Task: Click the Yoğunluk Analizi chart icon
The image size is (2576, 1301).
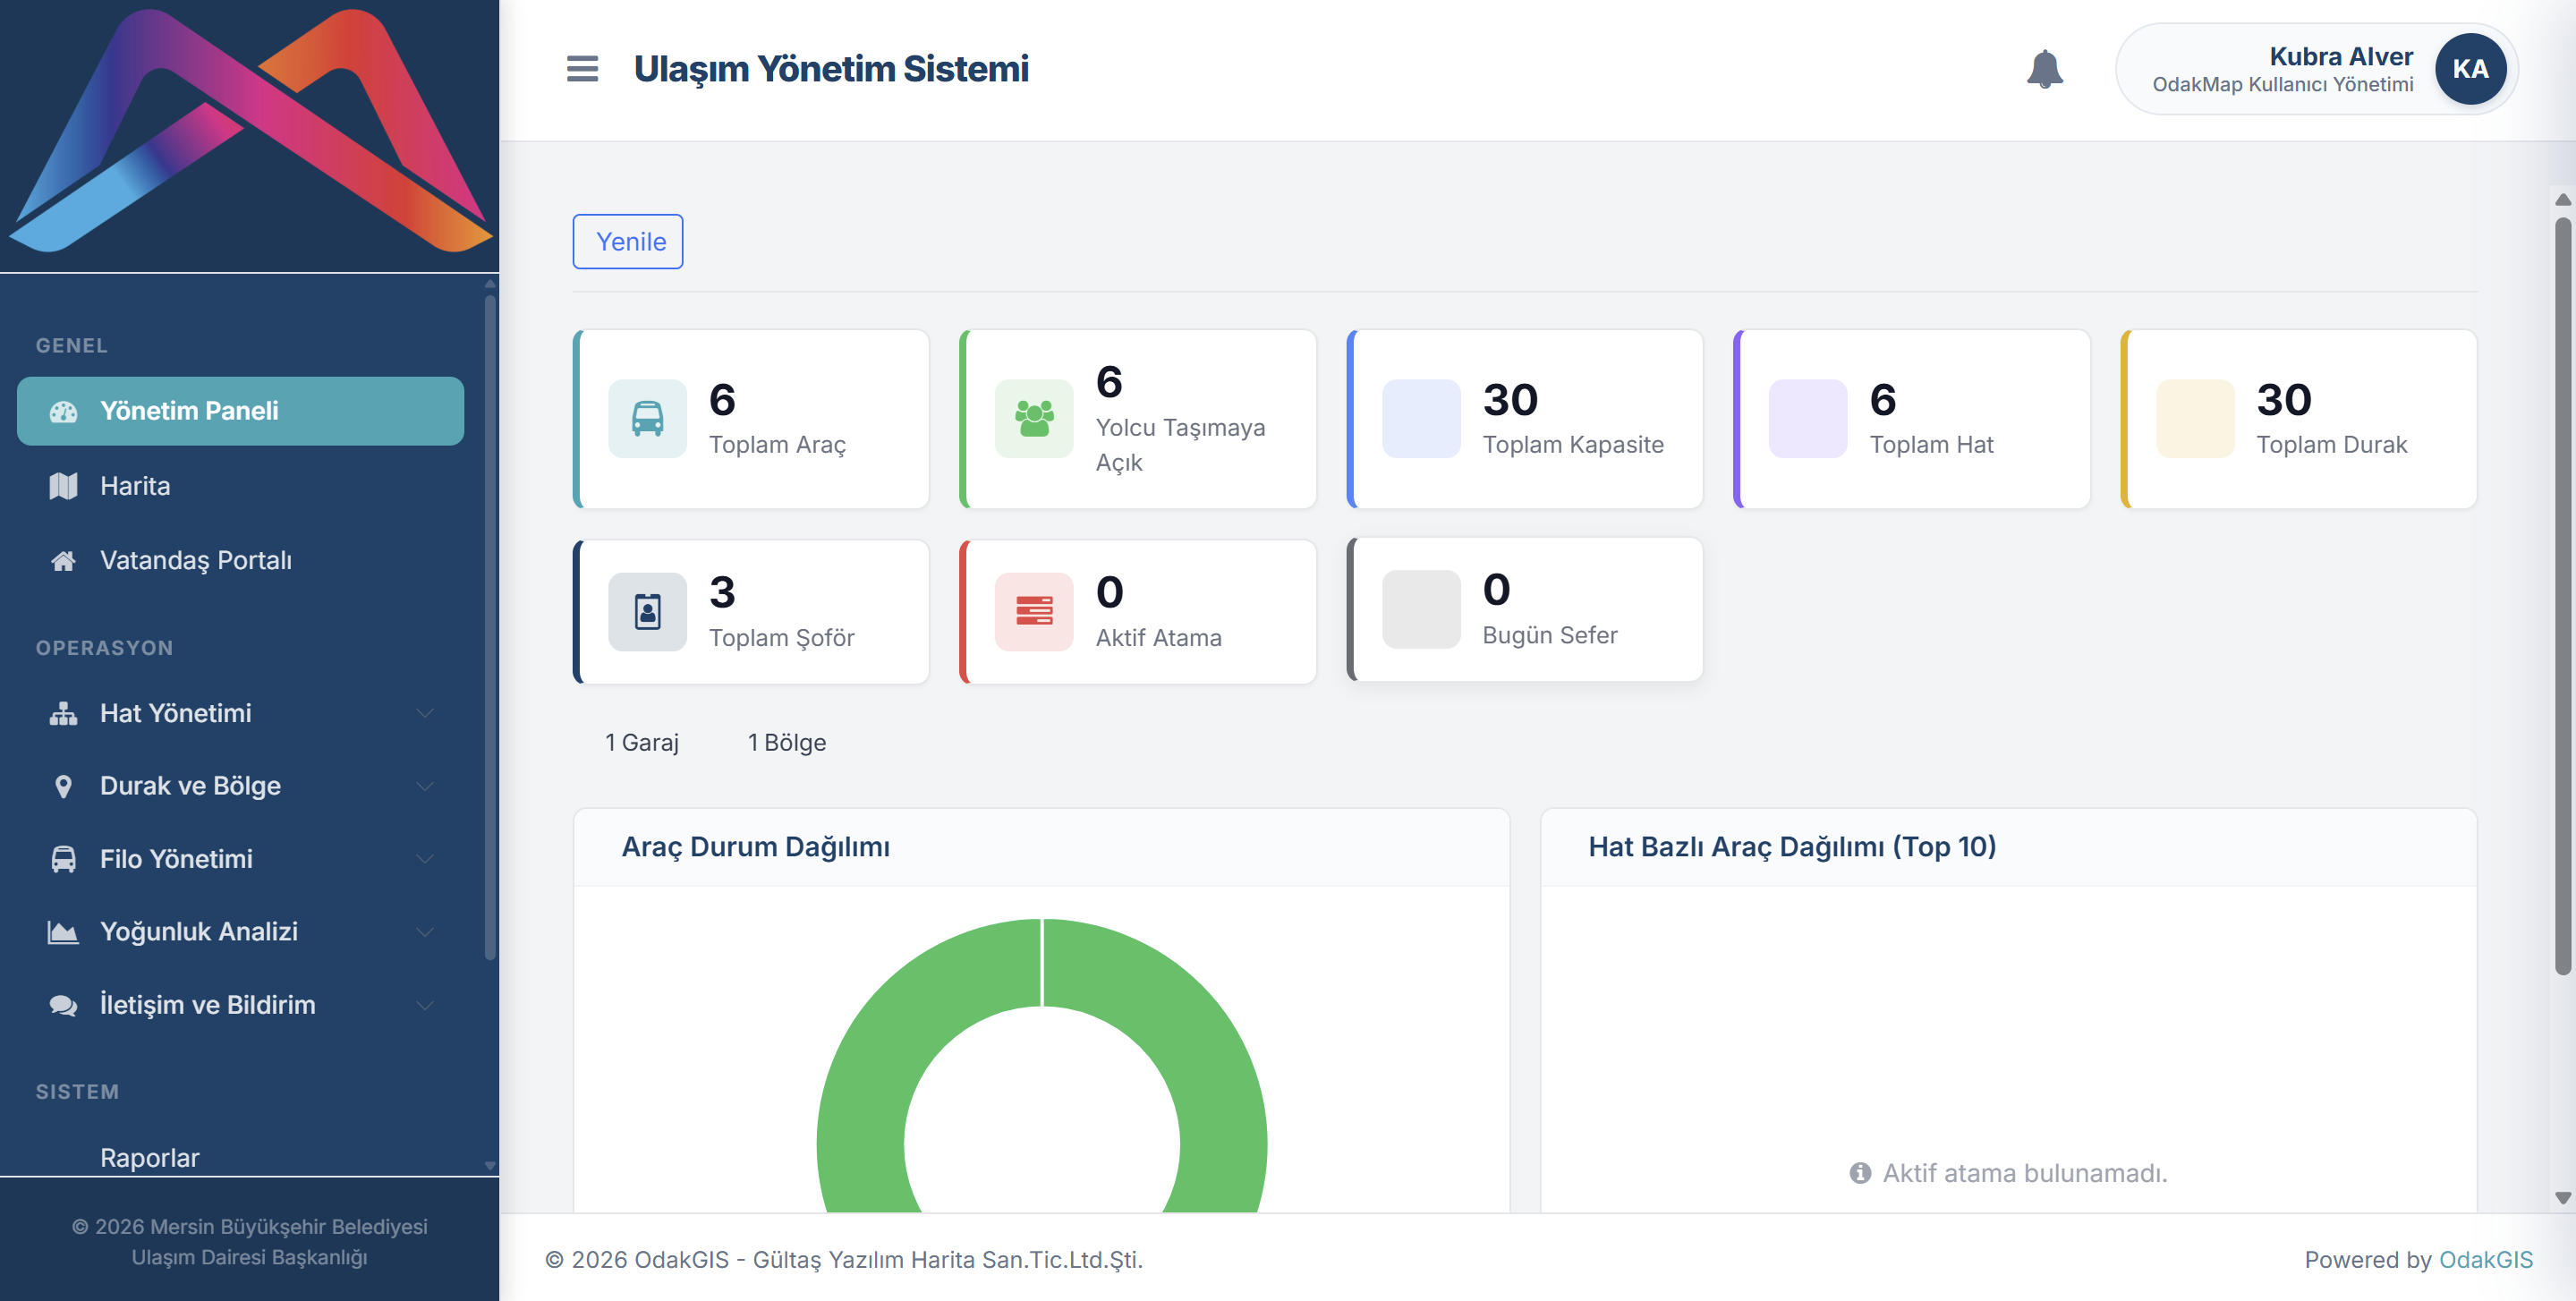Action: pyautogui.click(x=63, y=932)
